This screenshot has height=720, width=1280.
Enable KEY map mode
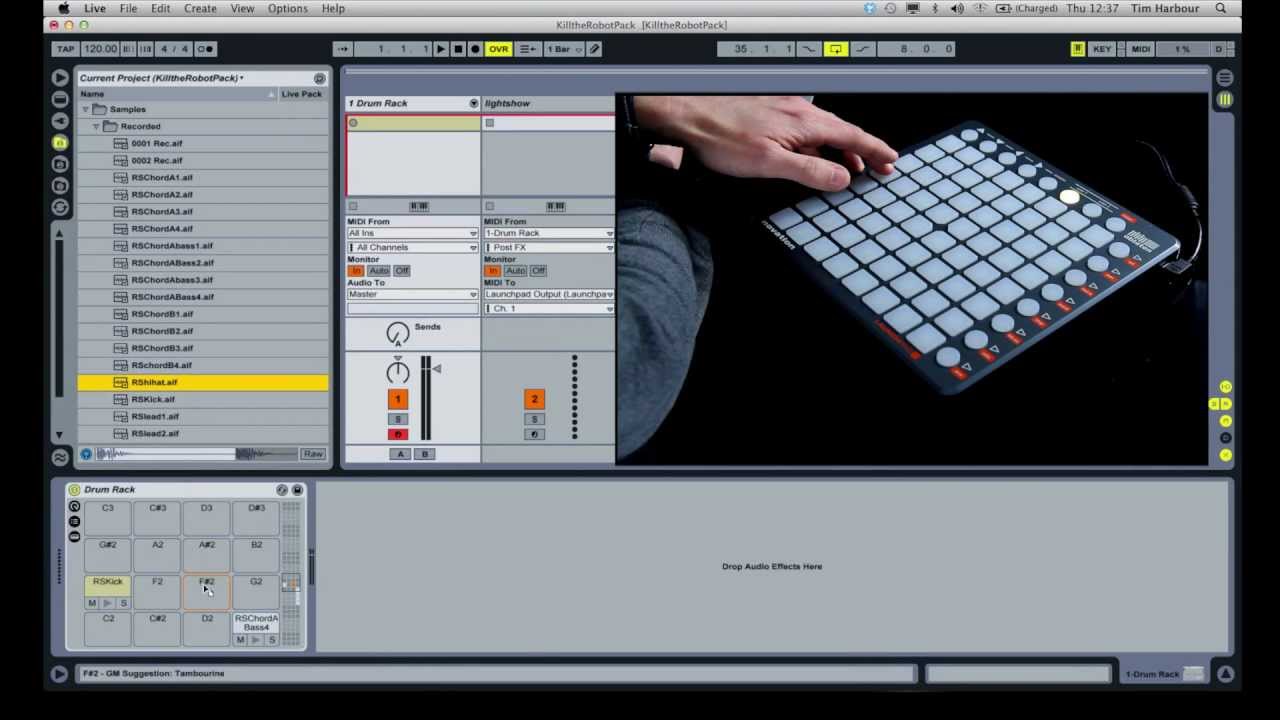pos(1102,49)
